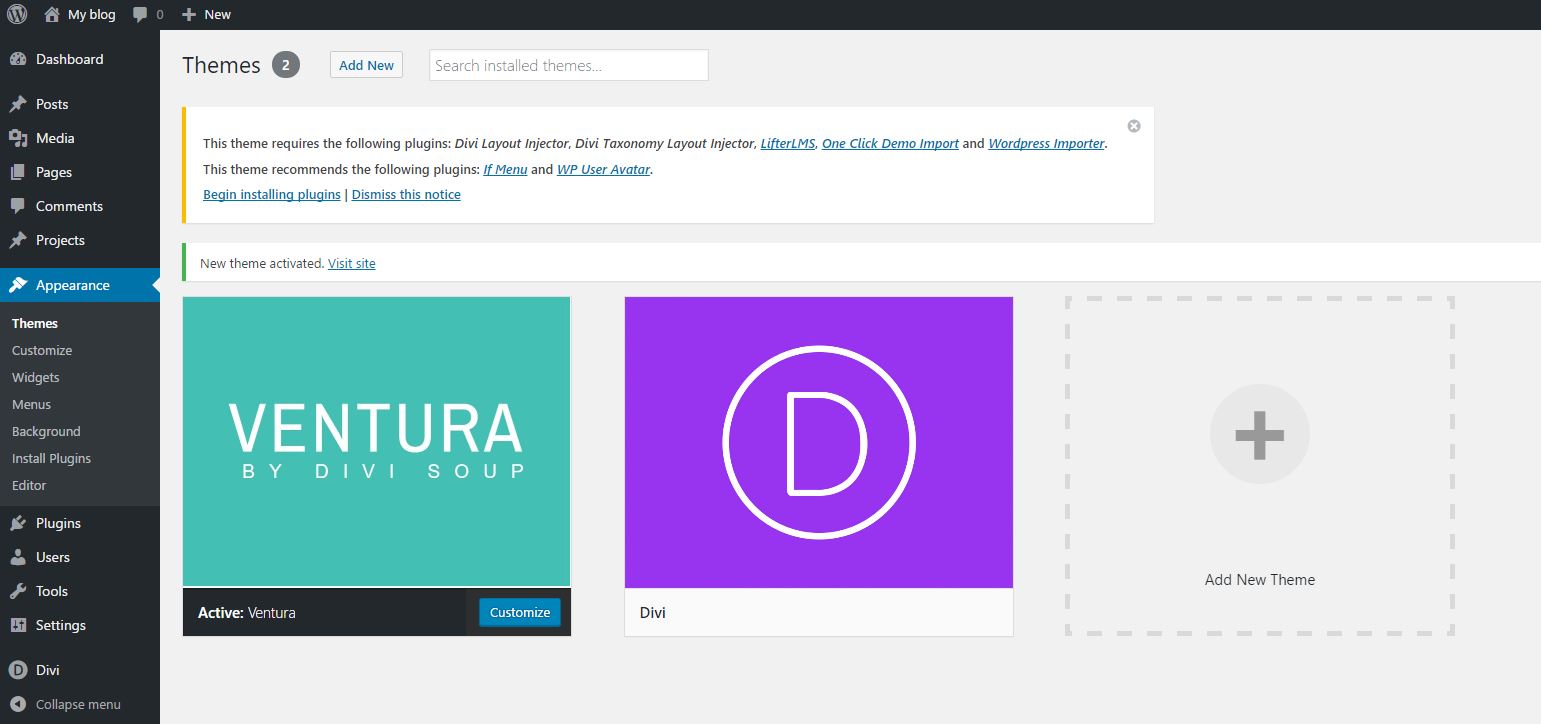
Task: Click the Plugins plug icon
Action: [18, 523]
